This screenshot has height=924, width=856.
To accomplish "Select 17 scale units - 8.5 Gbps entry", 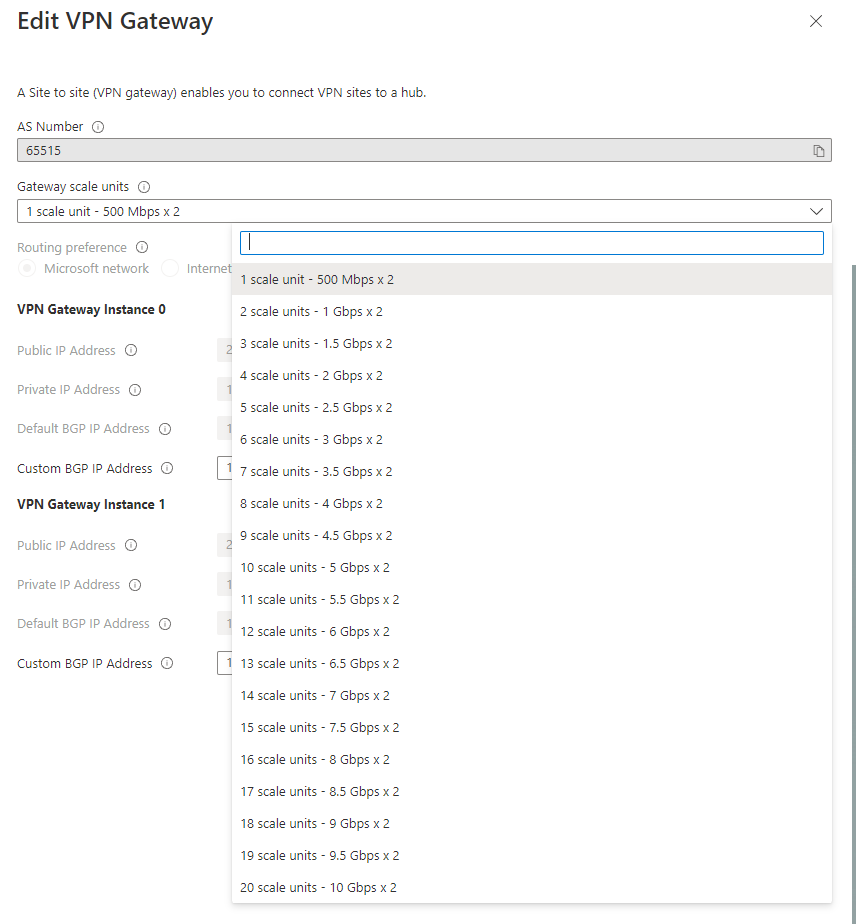I will pyautogui.click(x=532, y=792).
